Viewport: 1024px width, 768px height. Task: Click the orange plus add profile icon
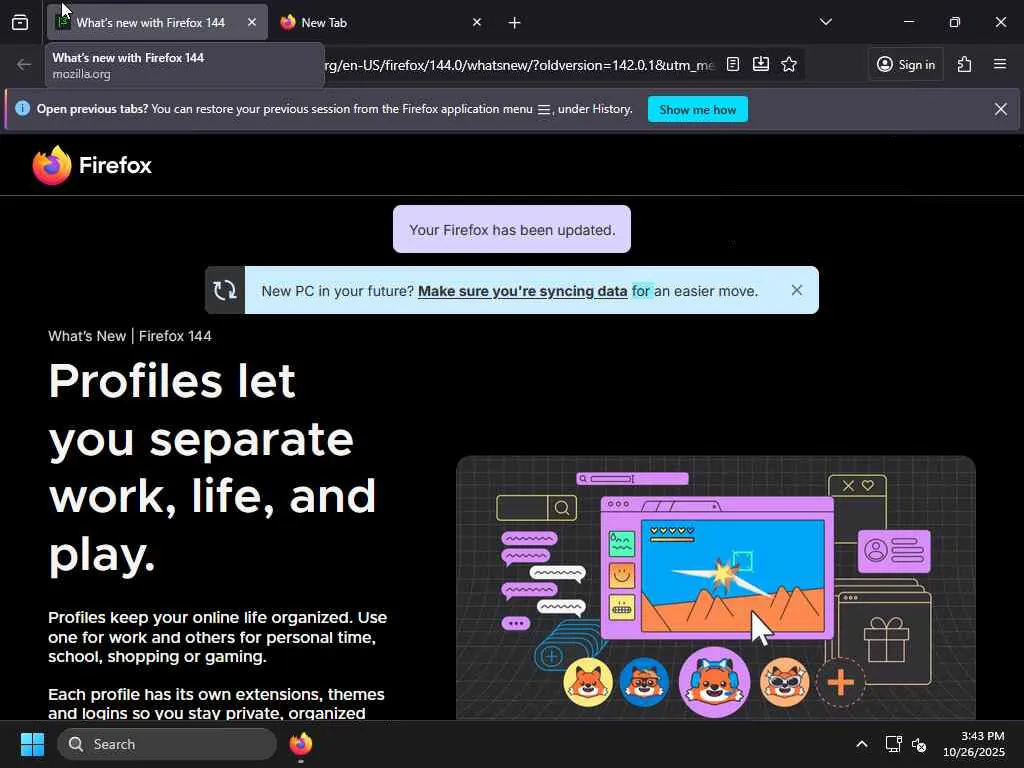pos(840,682)
